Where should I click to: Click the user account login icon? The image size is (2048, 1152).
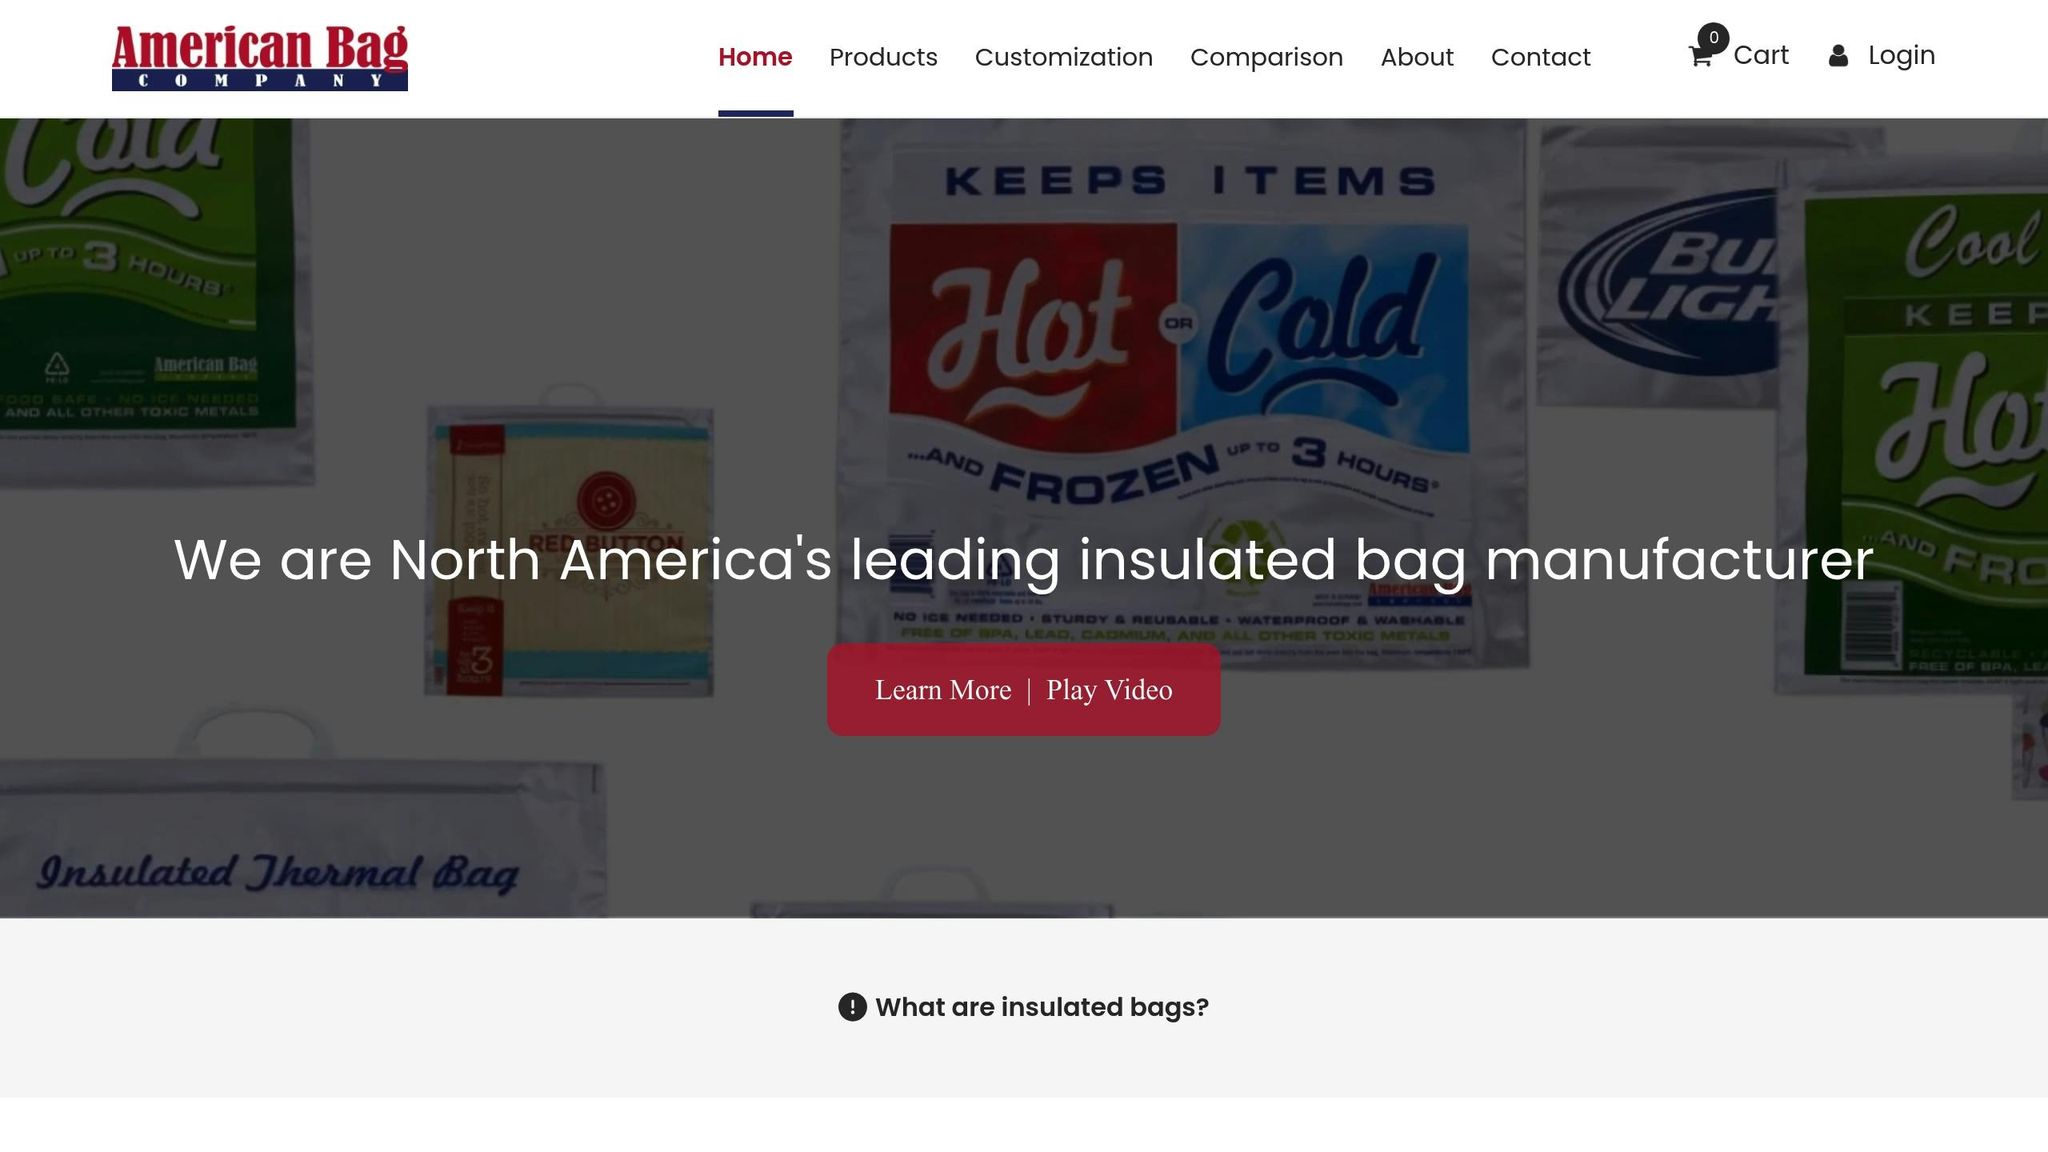click(x=1838, y=56)
